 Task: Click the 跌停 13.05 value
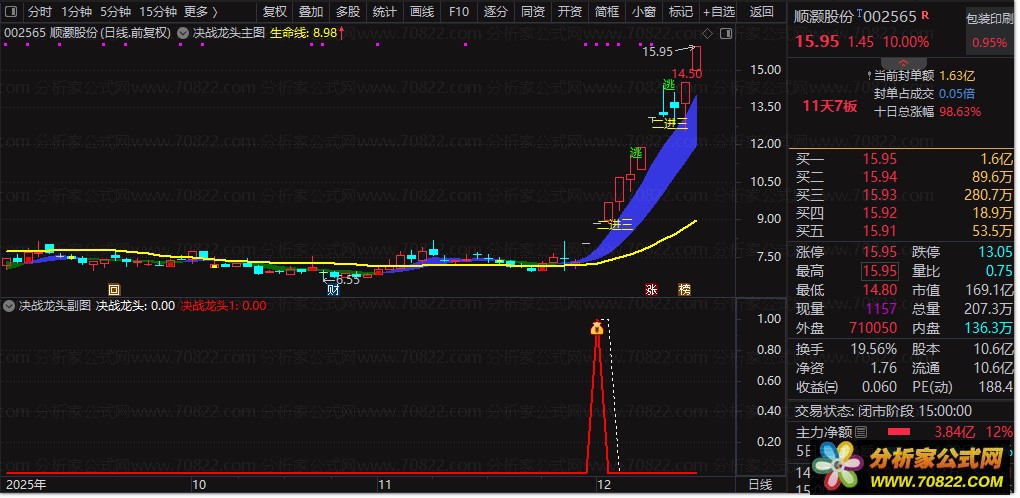995,252
